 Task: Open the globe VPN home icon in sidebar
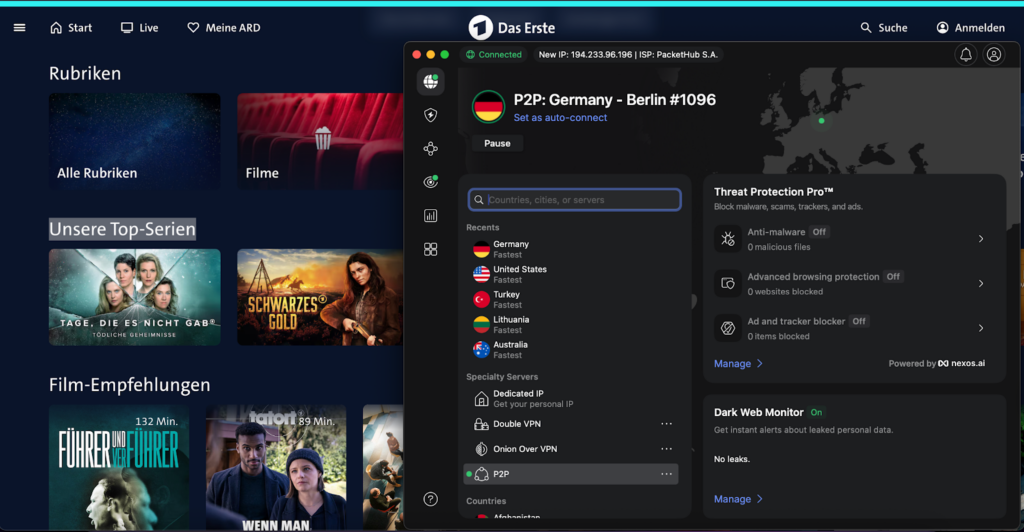(x=430, y=82)
